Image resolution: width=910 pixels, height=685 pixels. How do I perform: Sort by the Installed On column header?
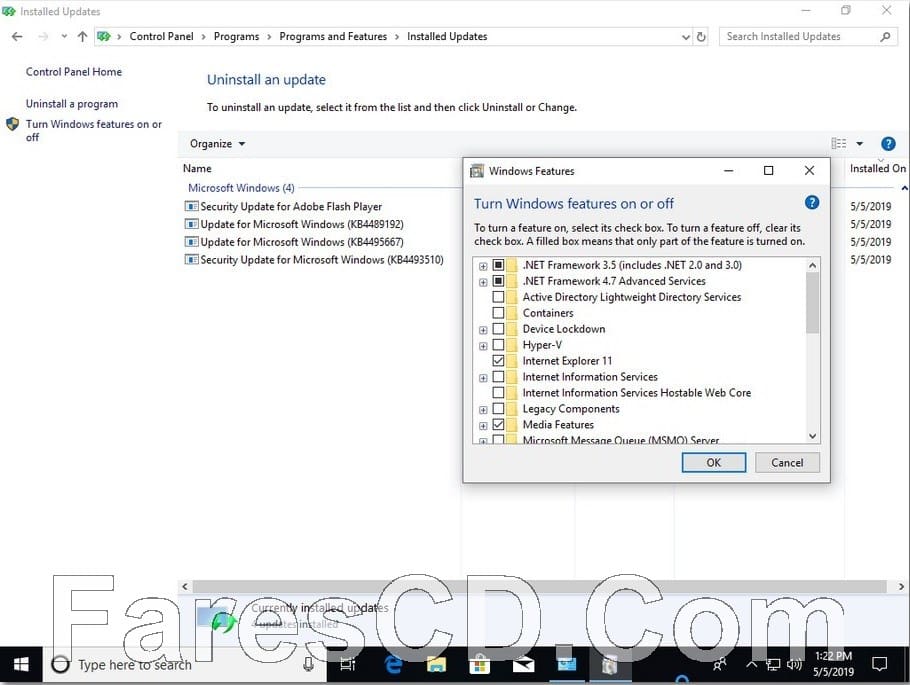pos(878,168)
